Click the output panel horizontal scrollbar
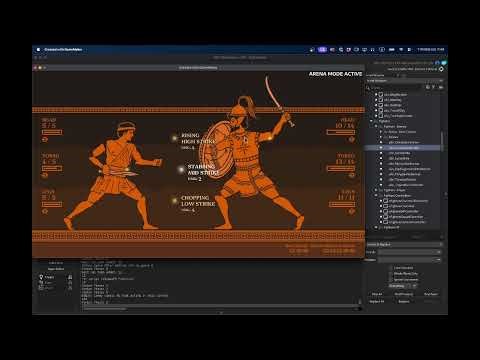This screenshot has width=480, height=360. (105, 309)
